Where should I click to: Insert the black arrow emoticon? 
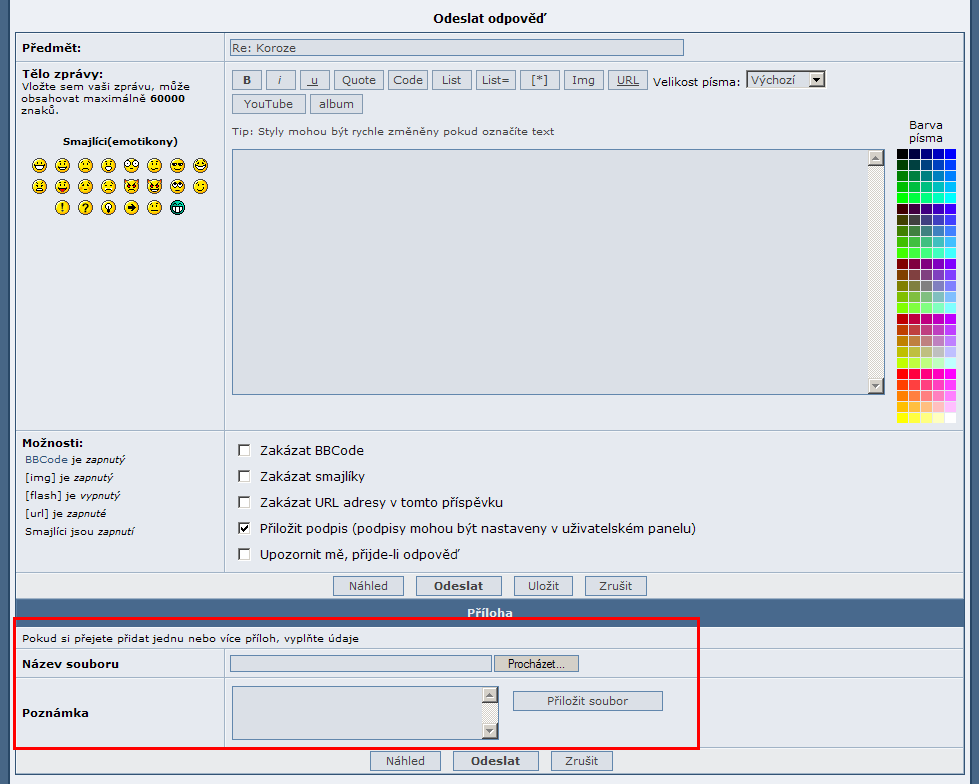[132, 208]
